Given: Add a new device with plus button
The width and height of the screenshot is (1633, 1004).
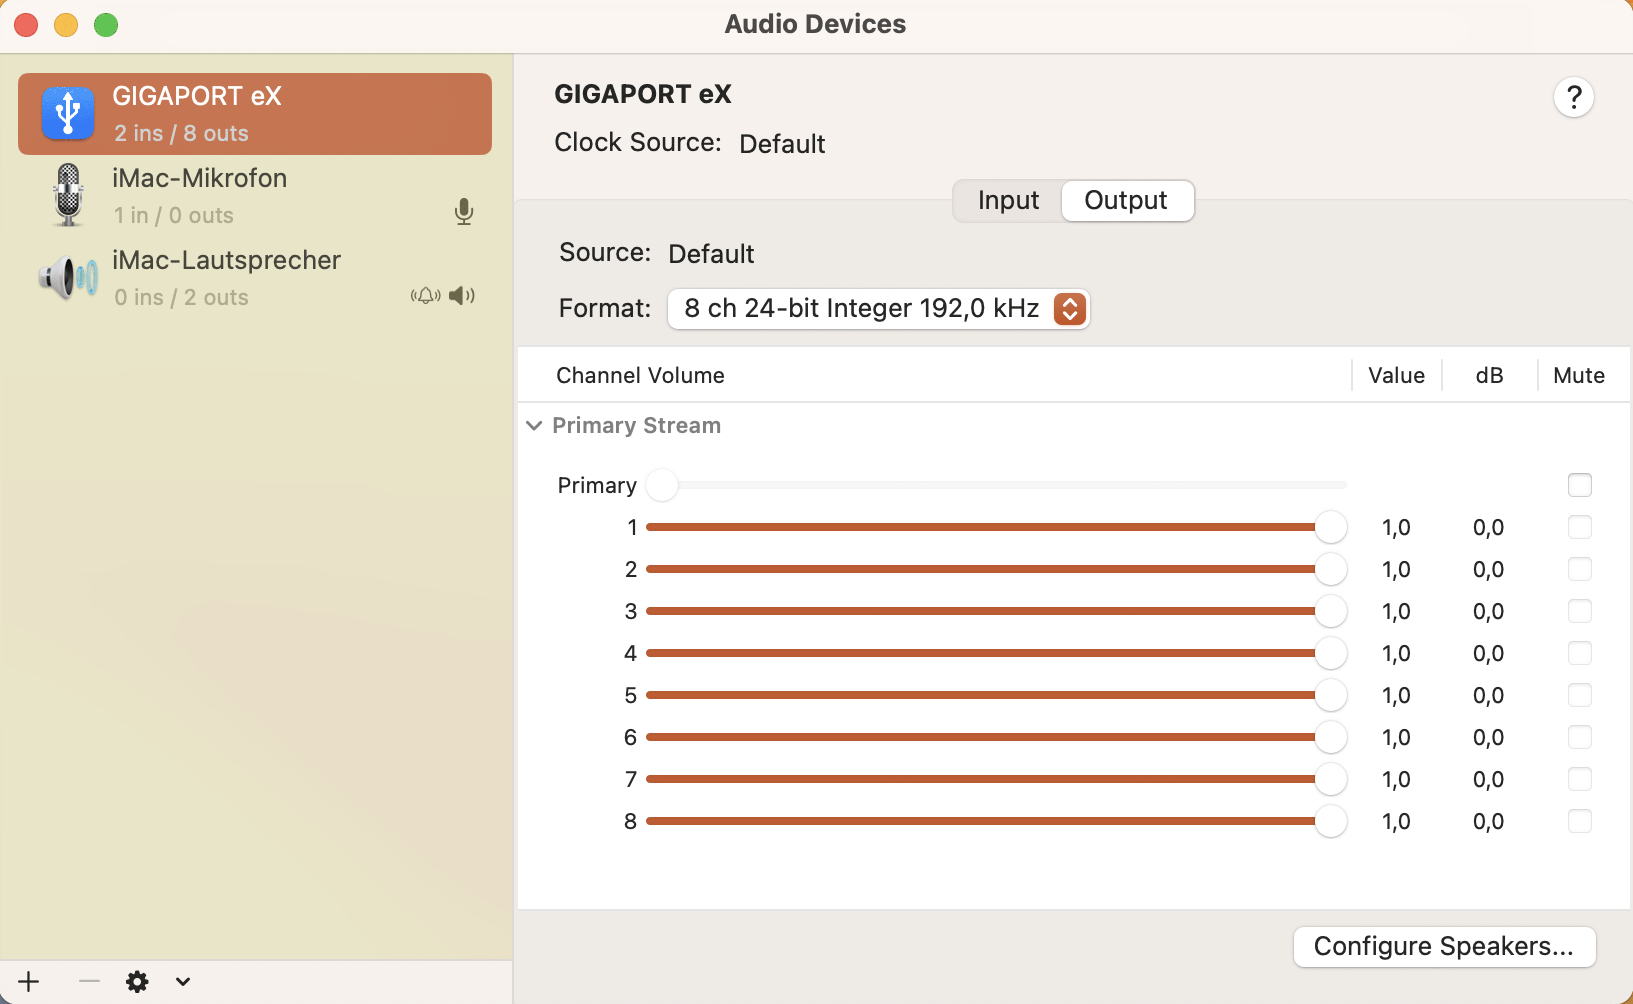Looking at the screenshot, I should (x=29, y=982).
